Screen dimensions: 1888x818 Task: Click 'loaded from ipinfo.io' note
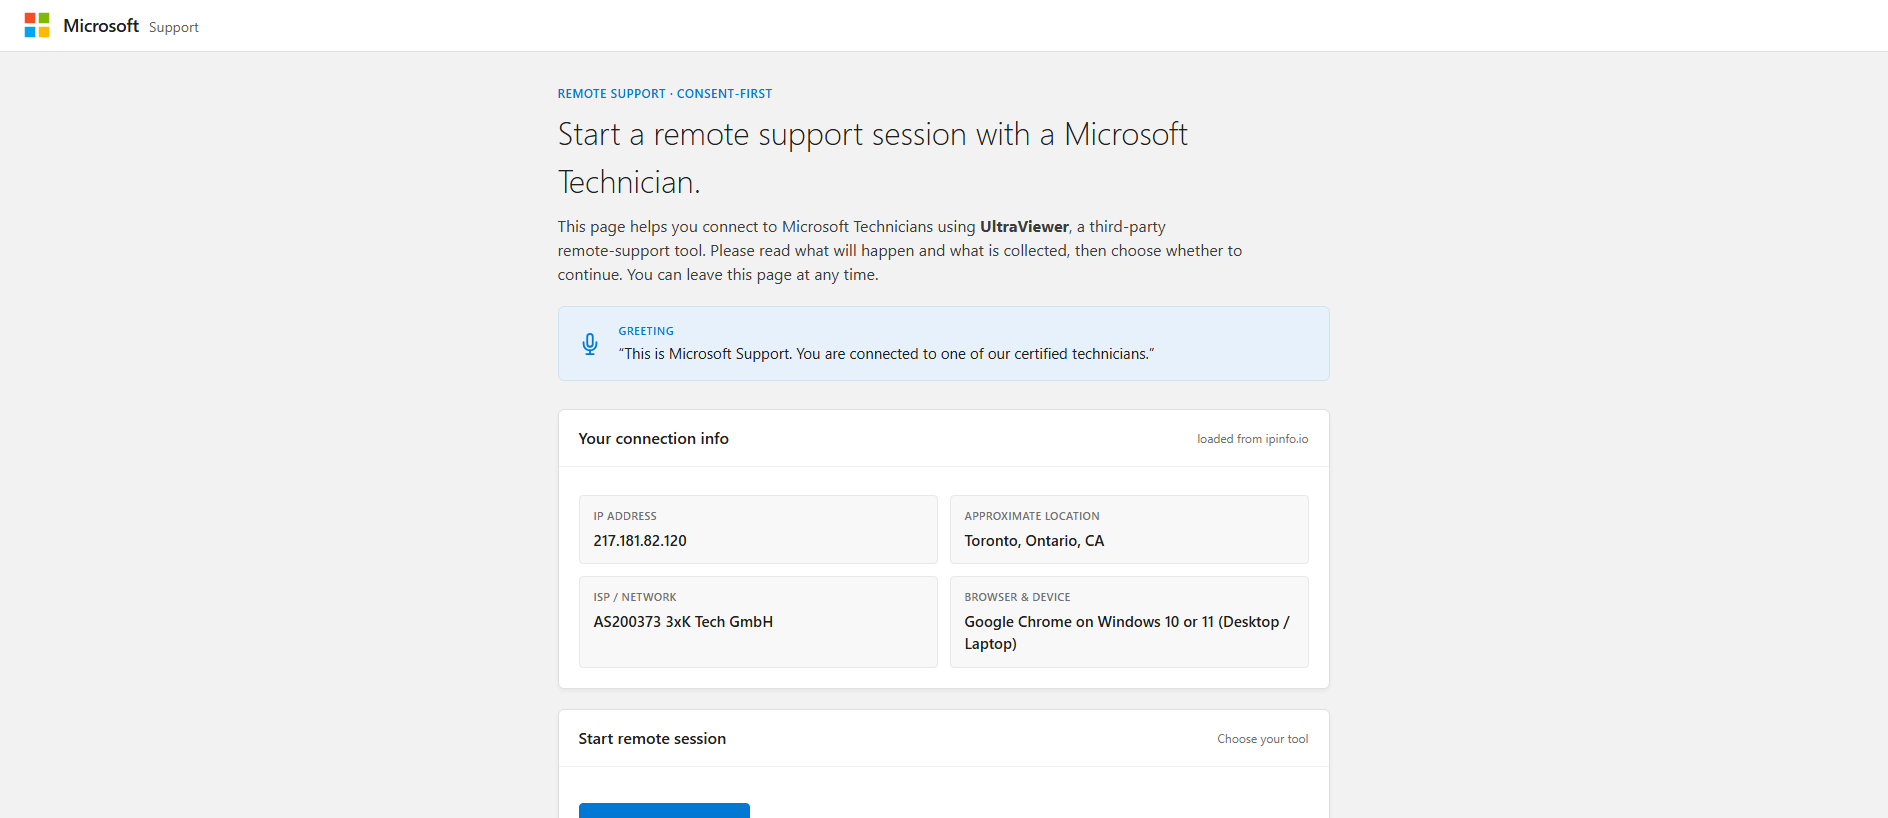pyautogui.click(x=1252, y=439)
